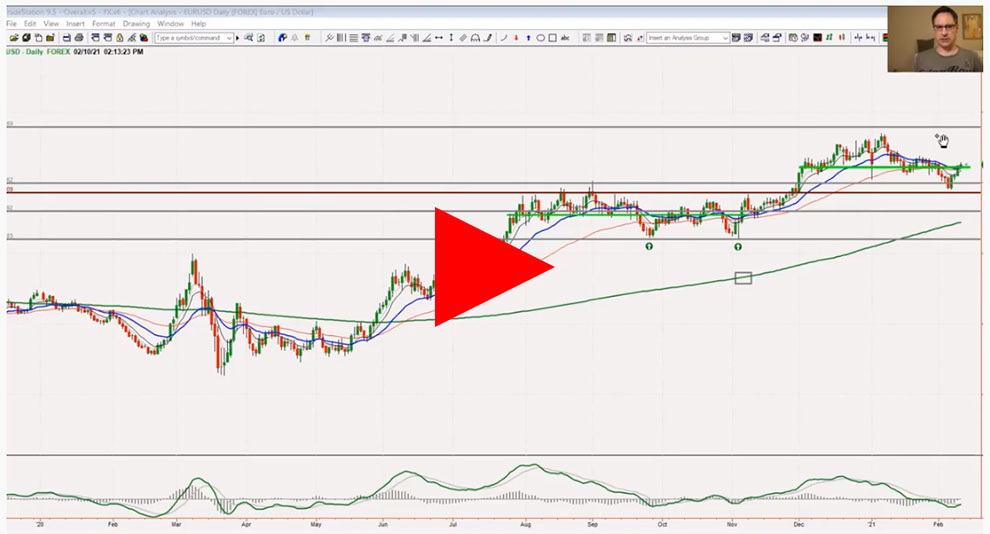Click the wavy lines indicator toolbar icon
The image size is (990, 534).
coord(628,38)
